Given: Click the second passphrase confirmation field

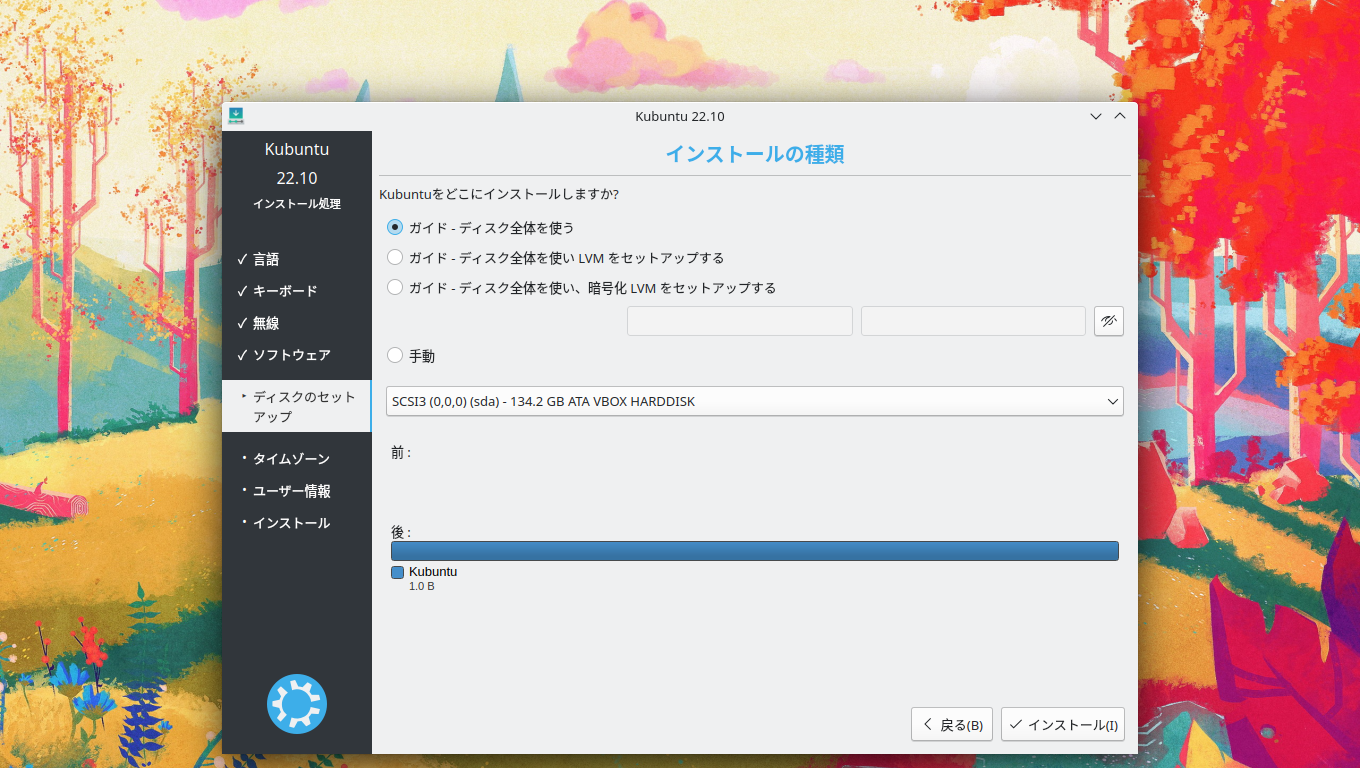Looking at the screenshot, I should click(x=973, y=321).
